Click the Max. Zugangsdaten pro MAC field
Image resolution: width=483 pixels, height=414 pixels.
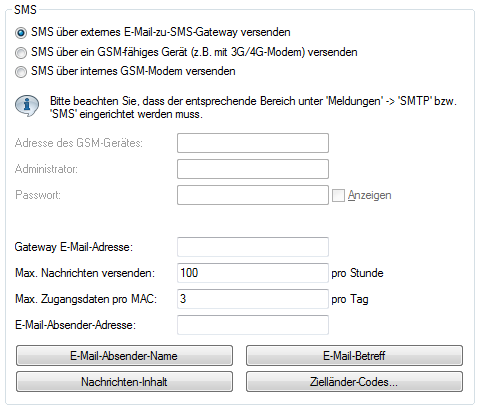click(x=253, y=299)
